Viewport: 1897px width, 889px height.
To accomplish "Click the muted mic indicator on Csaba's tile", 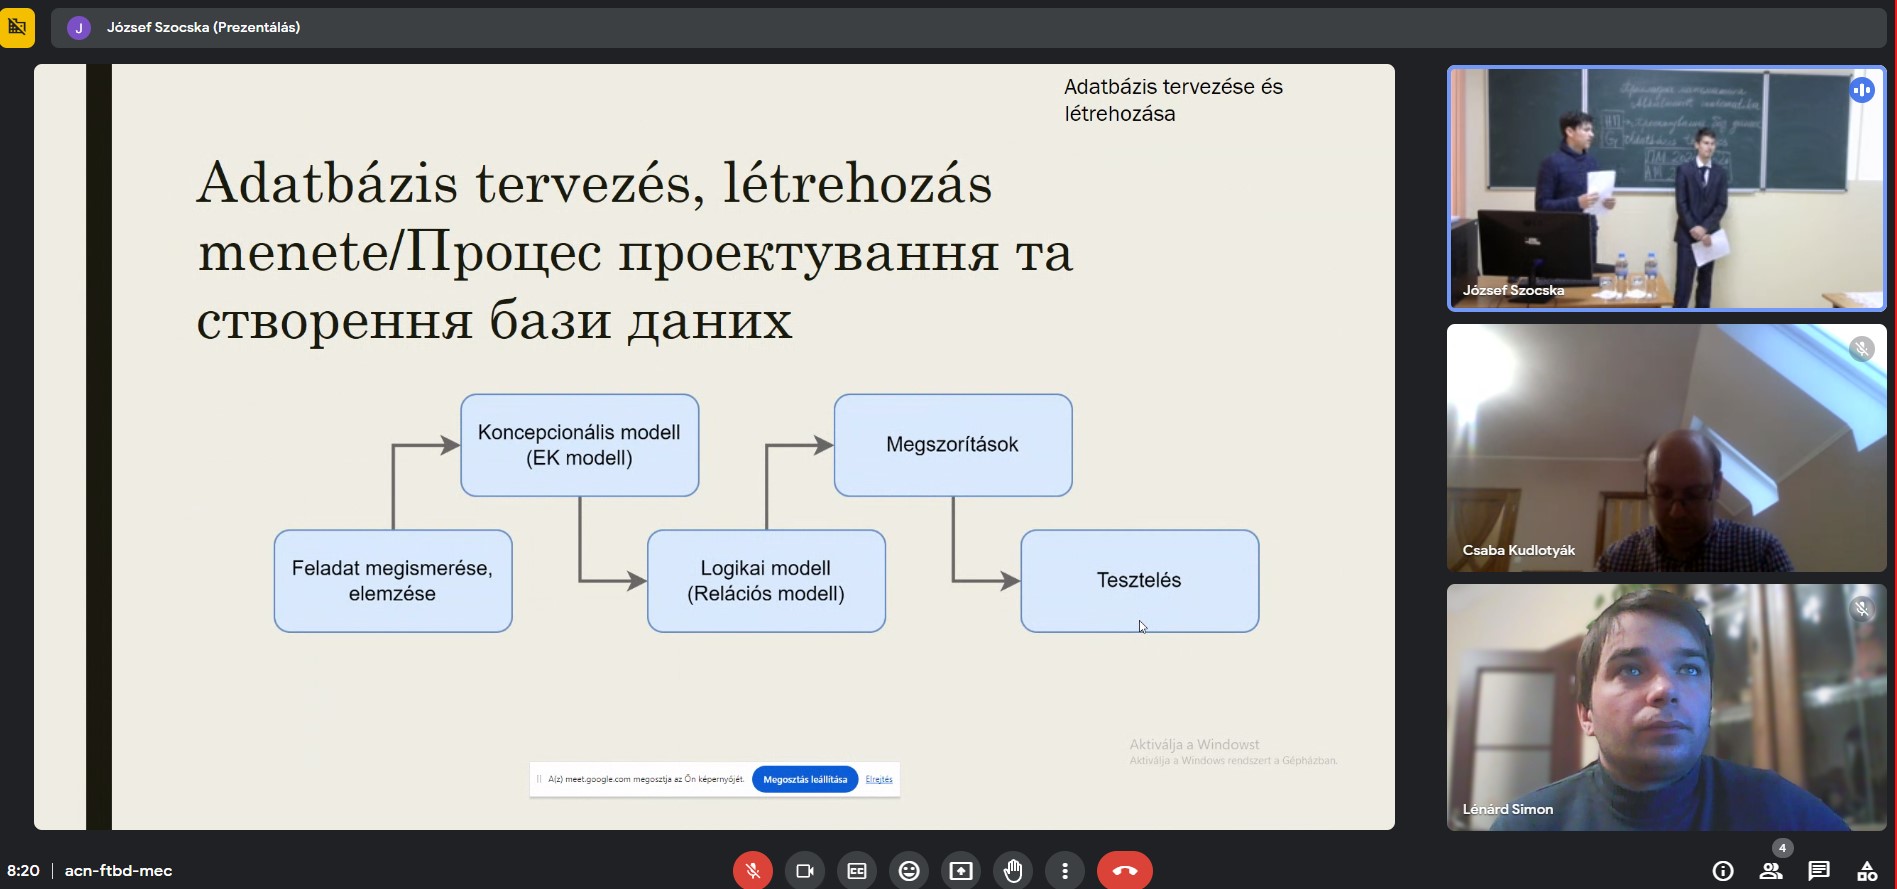I will (1861, 349).
